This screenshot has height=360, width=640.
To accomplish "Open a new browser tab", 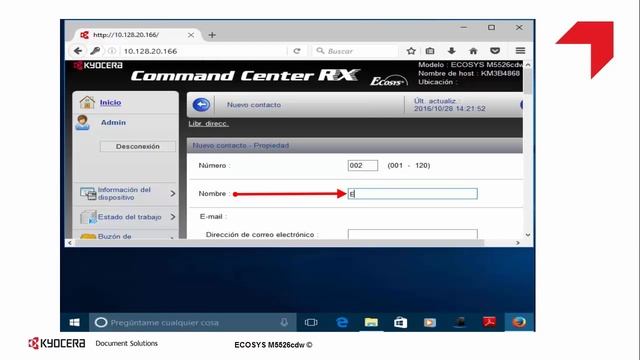I will click(212, 35).
